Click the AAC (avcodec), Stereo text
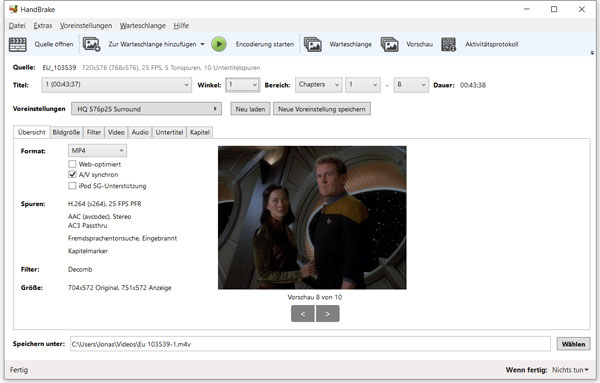The height and width of the screenshot is (383, 600). click(99, 217)
